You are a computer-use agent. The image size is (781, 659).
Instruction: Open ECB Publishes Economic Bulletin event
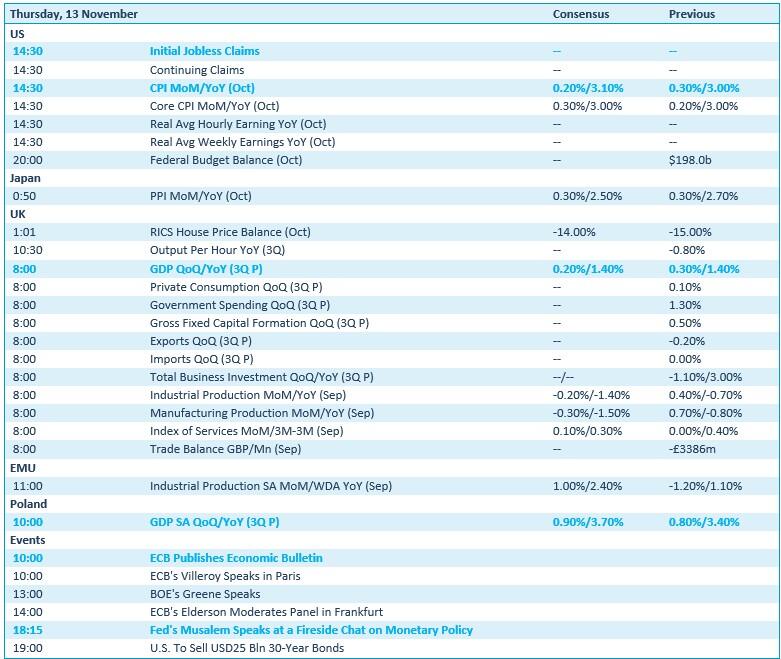coord(236,558)
